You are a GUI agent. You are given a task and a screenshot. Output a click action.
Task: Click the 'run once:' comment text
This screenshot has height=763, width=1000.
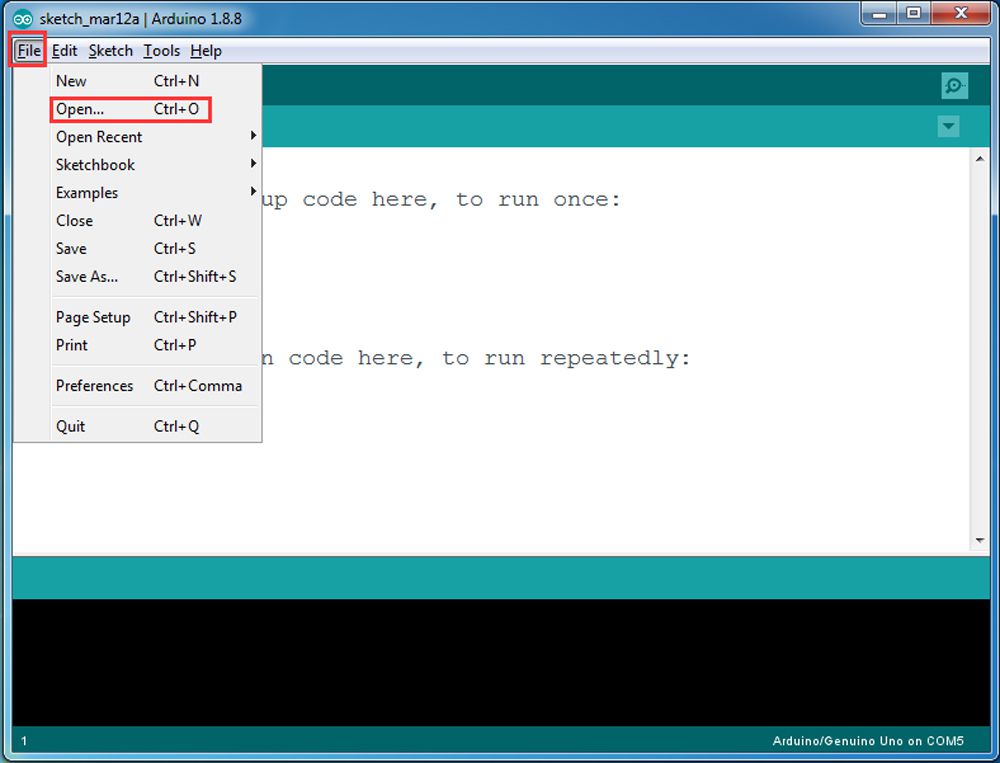[559, 200]
